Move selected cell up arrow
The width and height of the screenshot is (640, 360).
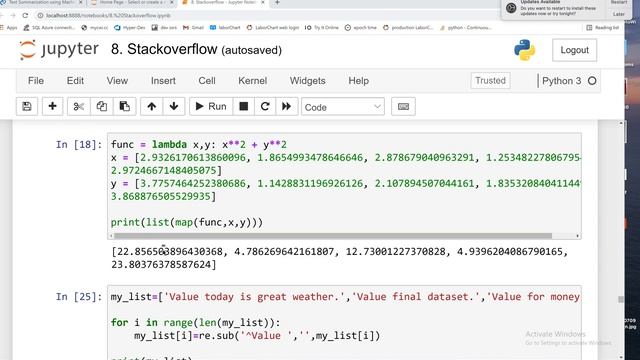point(151,107)
